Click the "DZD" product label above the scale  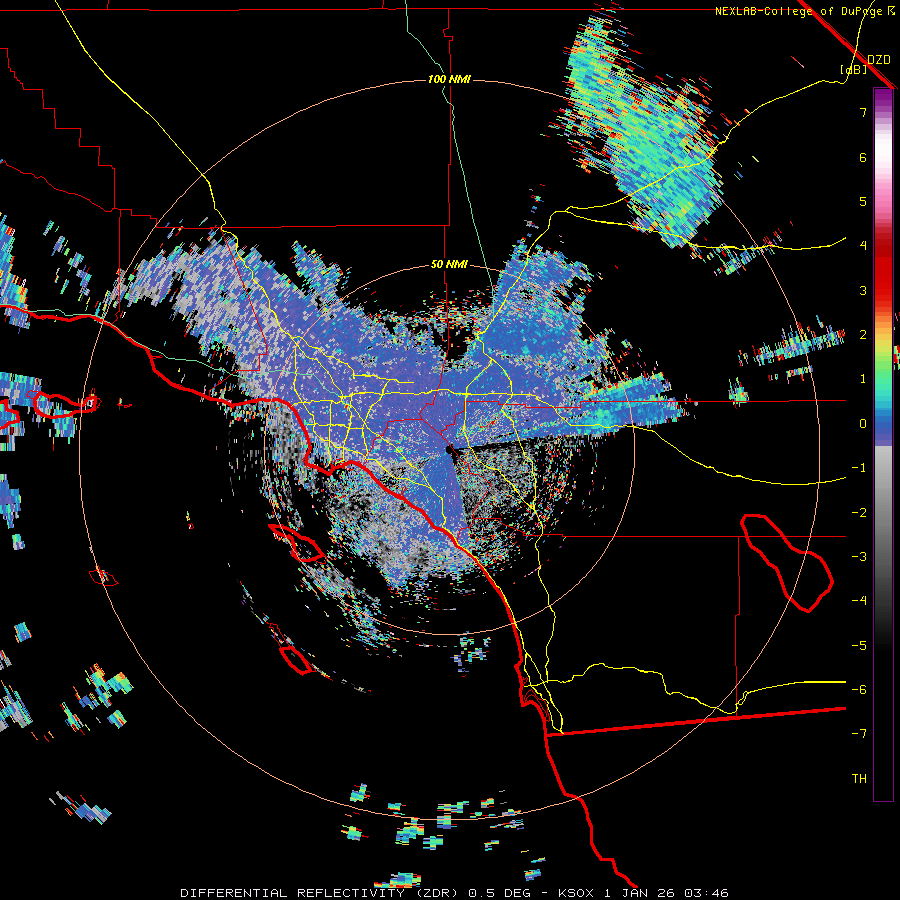tap(879, 60)
